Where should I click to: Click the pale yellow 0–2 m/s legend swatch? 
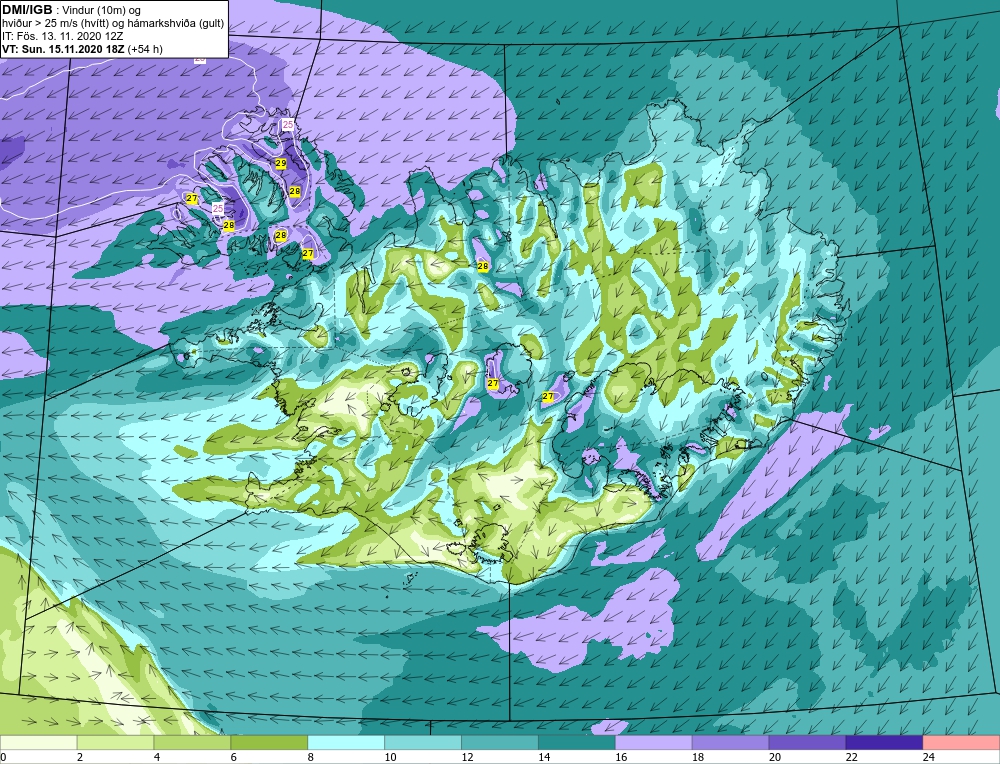(x=38, y=743)
